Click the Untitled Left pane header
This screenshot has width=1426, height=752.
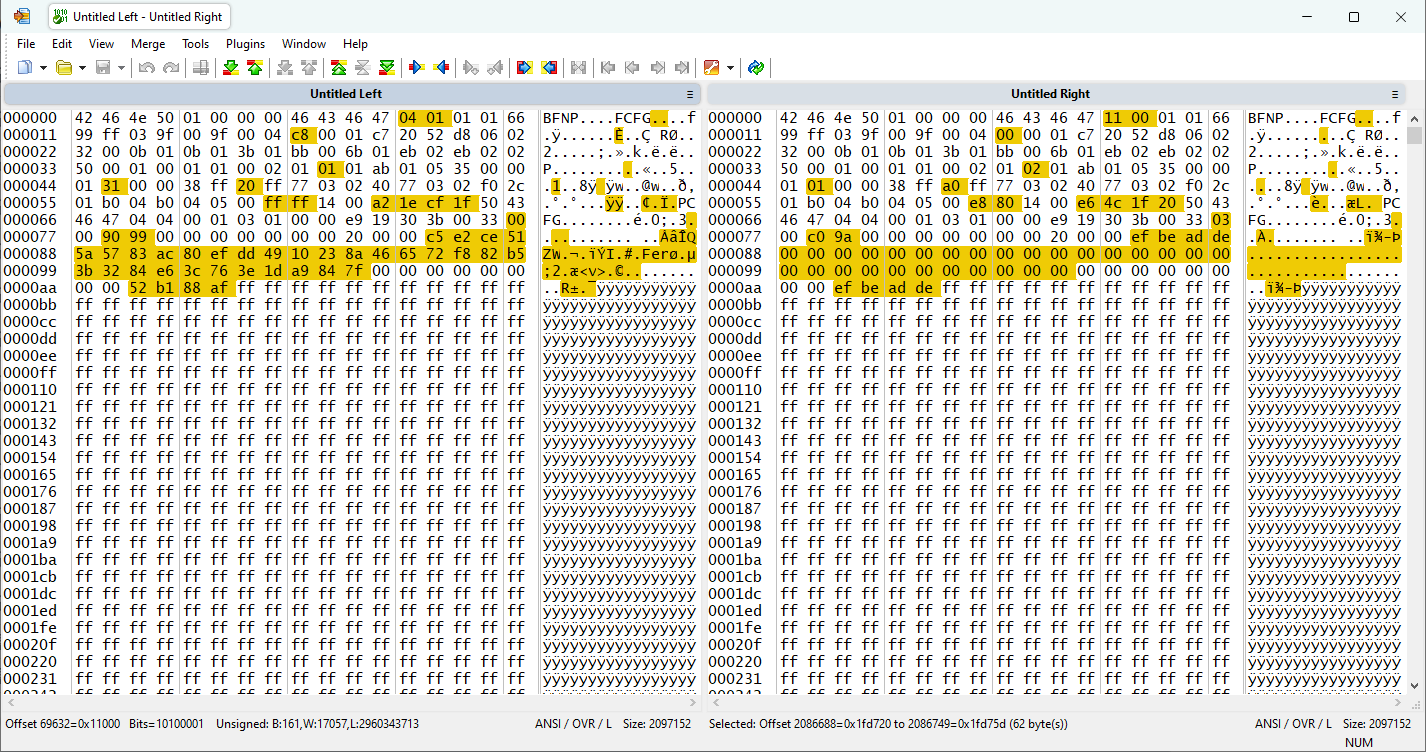(352, 94)
